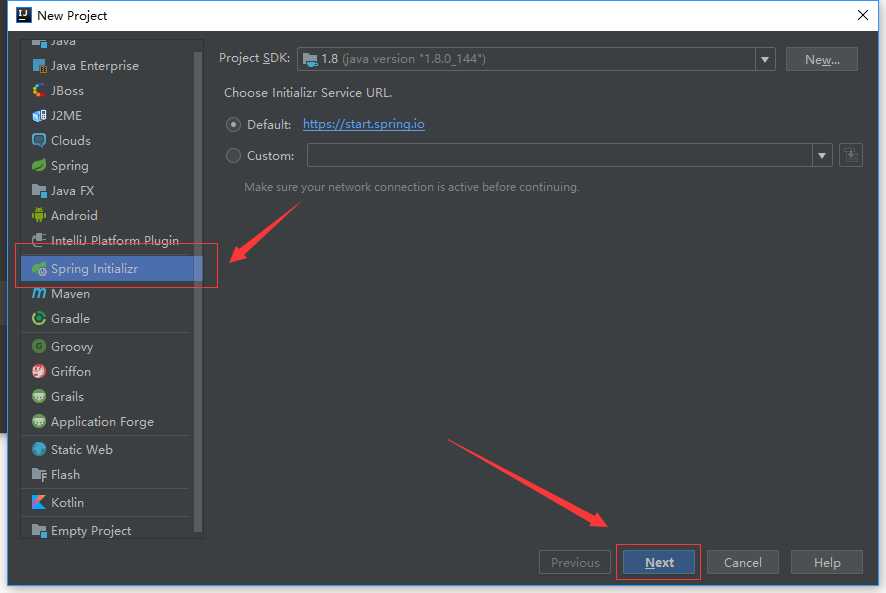Click the project type list scrollbar

point(198,291)
